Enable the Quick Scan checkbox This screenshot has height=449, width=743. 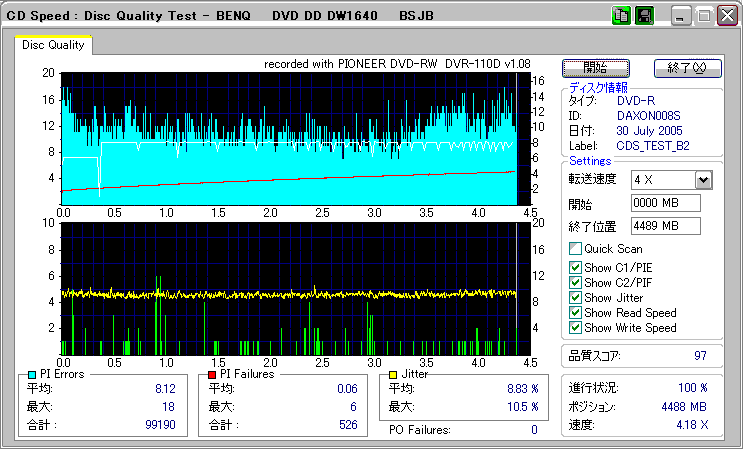point(575,249)
